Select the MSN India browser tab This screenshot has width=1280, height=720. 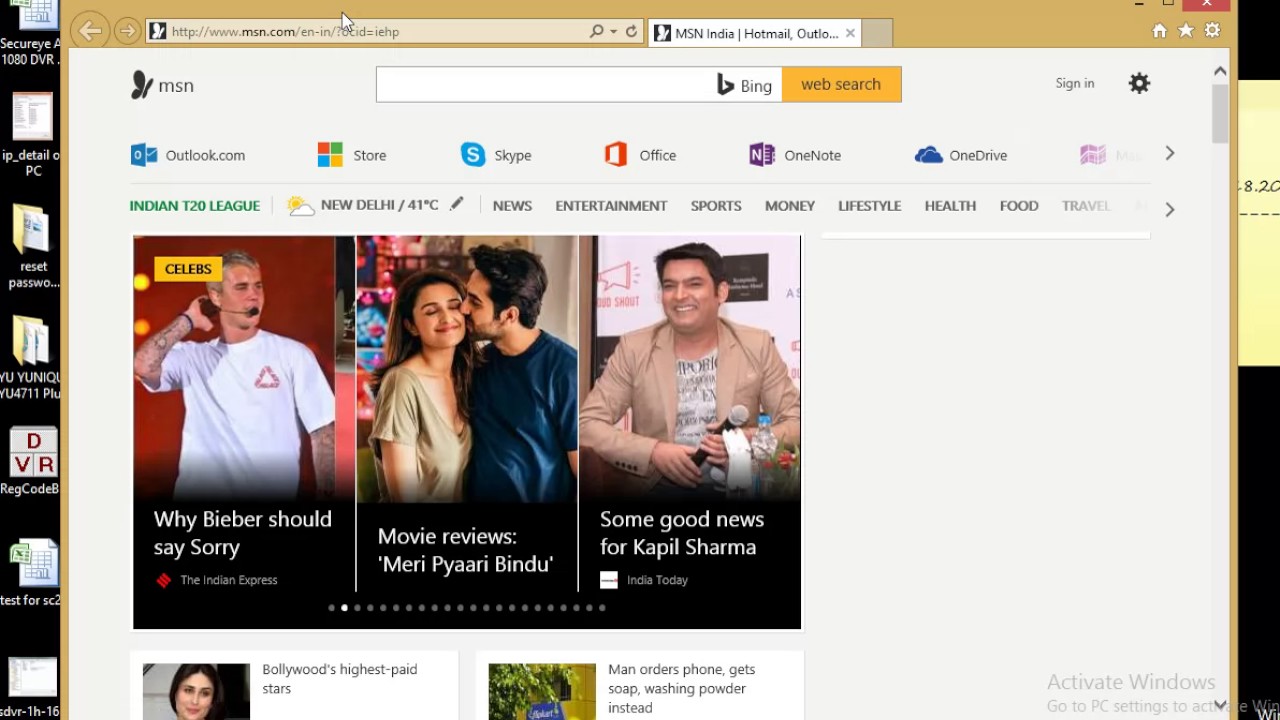[755, 33]
